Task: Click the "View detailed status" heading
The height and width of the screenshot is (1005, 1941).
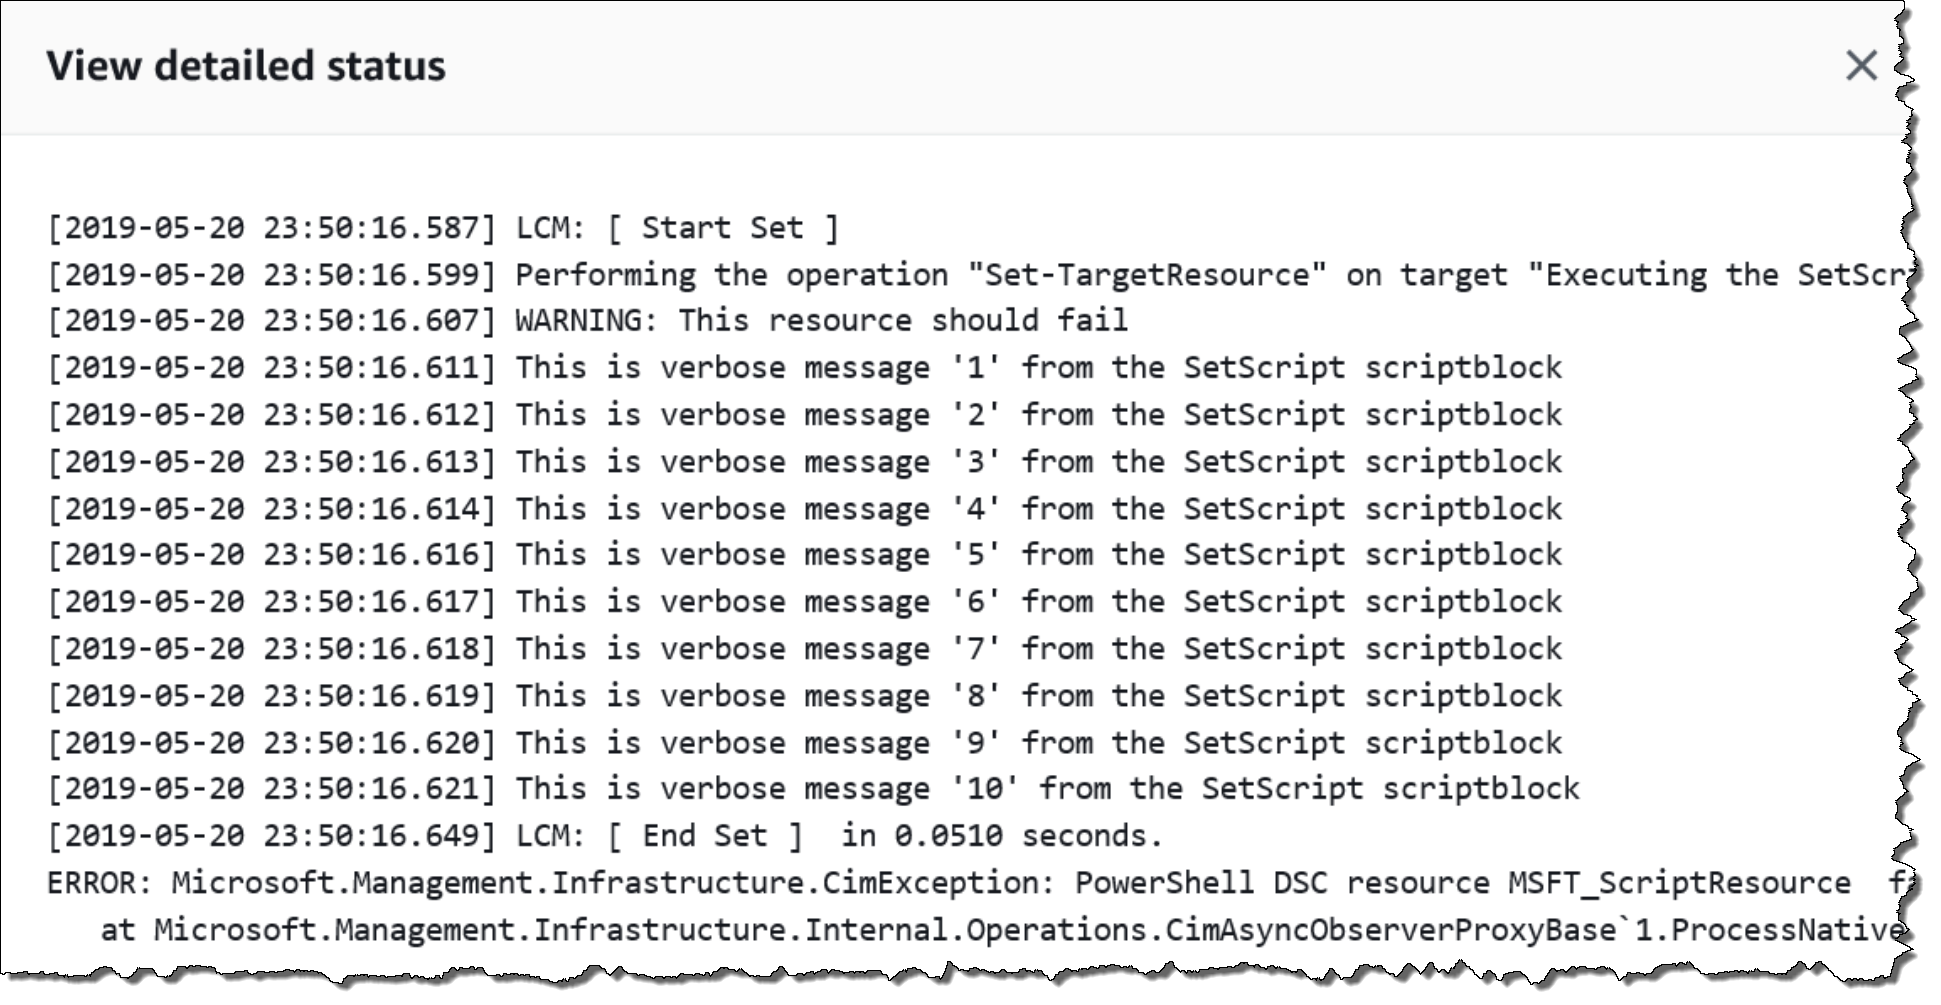Action: [x=246, y=66]
